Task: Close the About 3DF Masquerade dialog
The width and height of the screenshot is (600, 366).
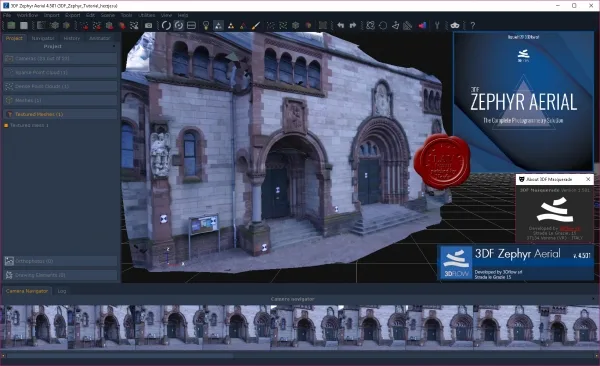Action: (x=588, y=179)
